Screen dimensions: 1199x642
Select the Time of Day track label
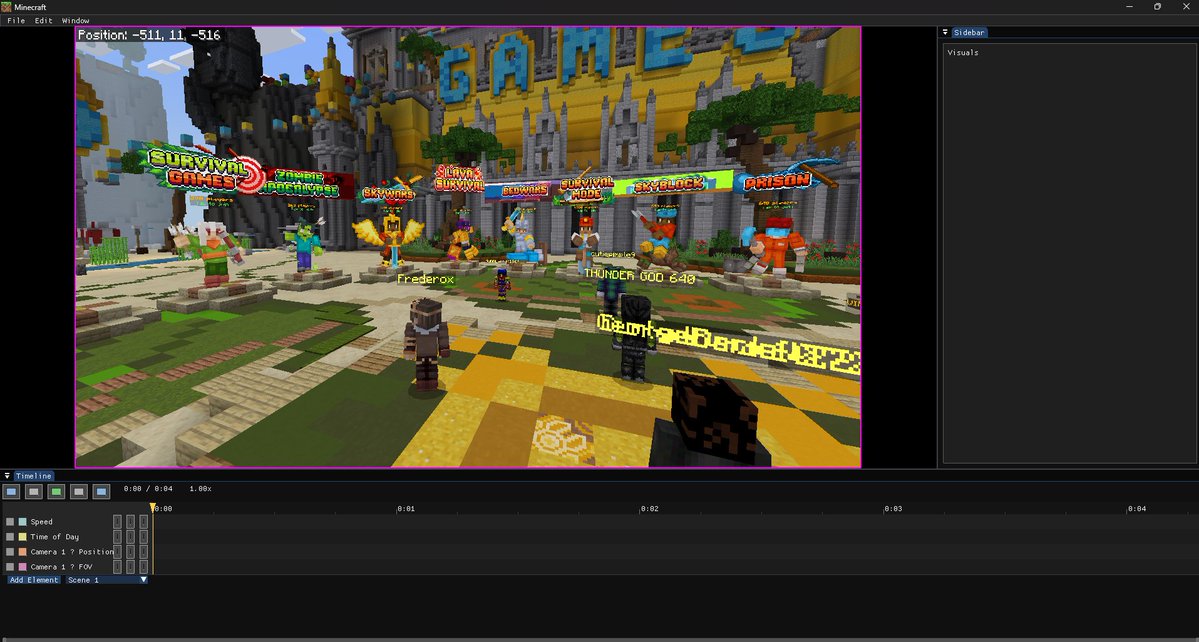point(54,537)
